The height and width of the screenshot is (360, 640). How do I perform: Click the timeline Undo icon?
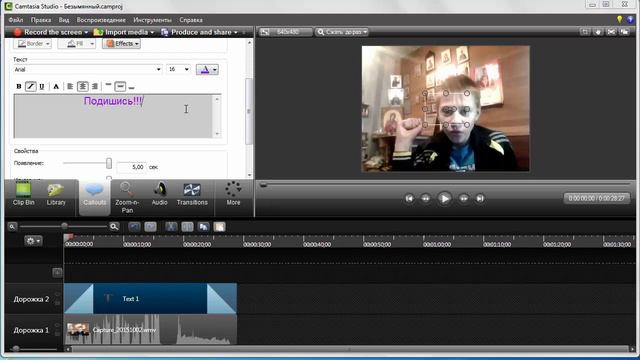coord(134,227)
